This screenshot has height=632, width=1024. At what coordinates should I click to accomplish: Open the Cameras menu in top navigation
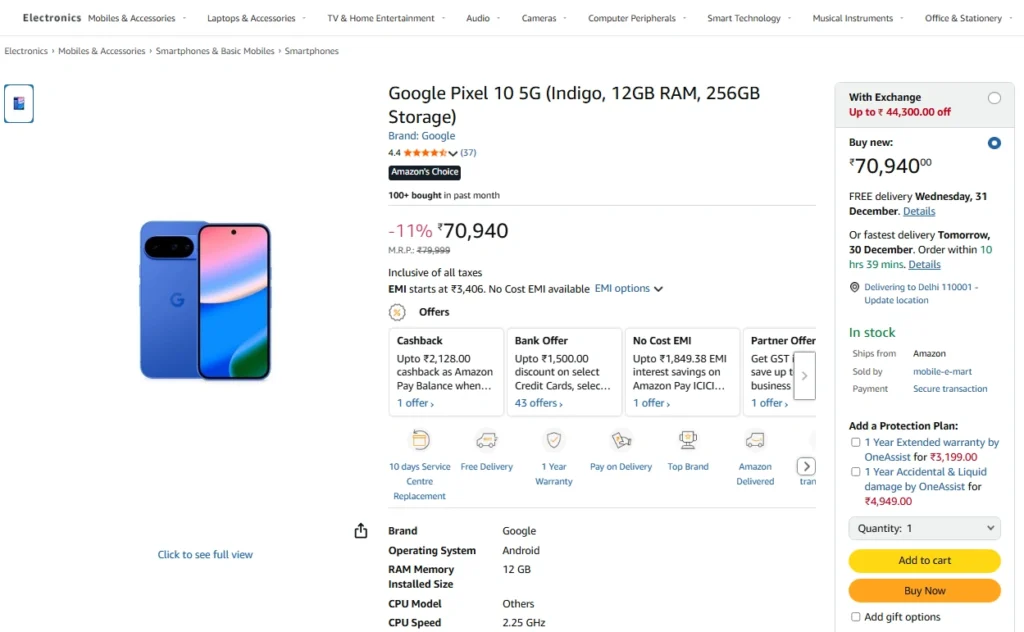[x=543, y=18]
